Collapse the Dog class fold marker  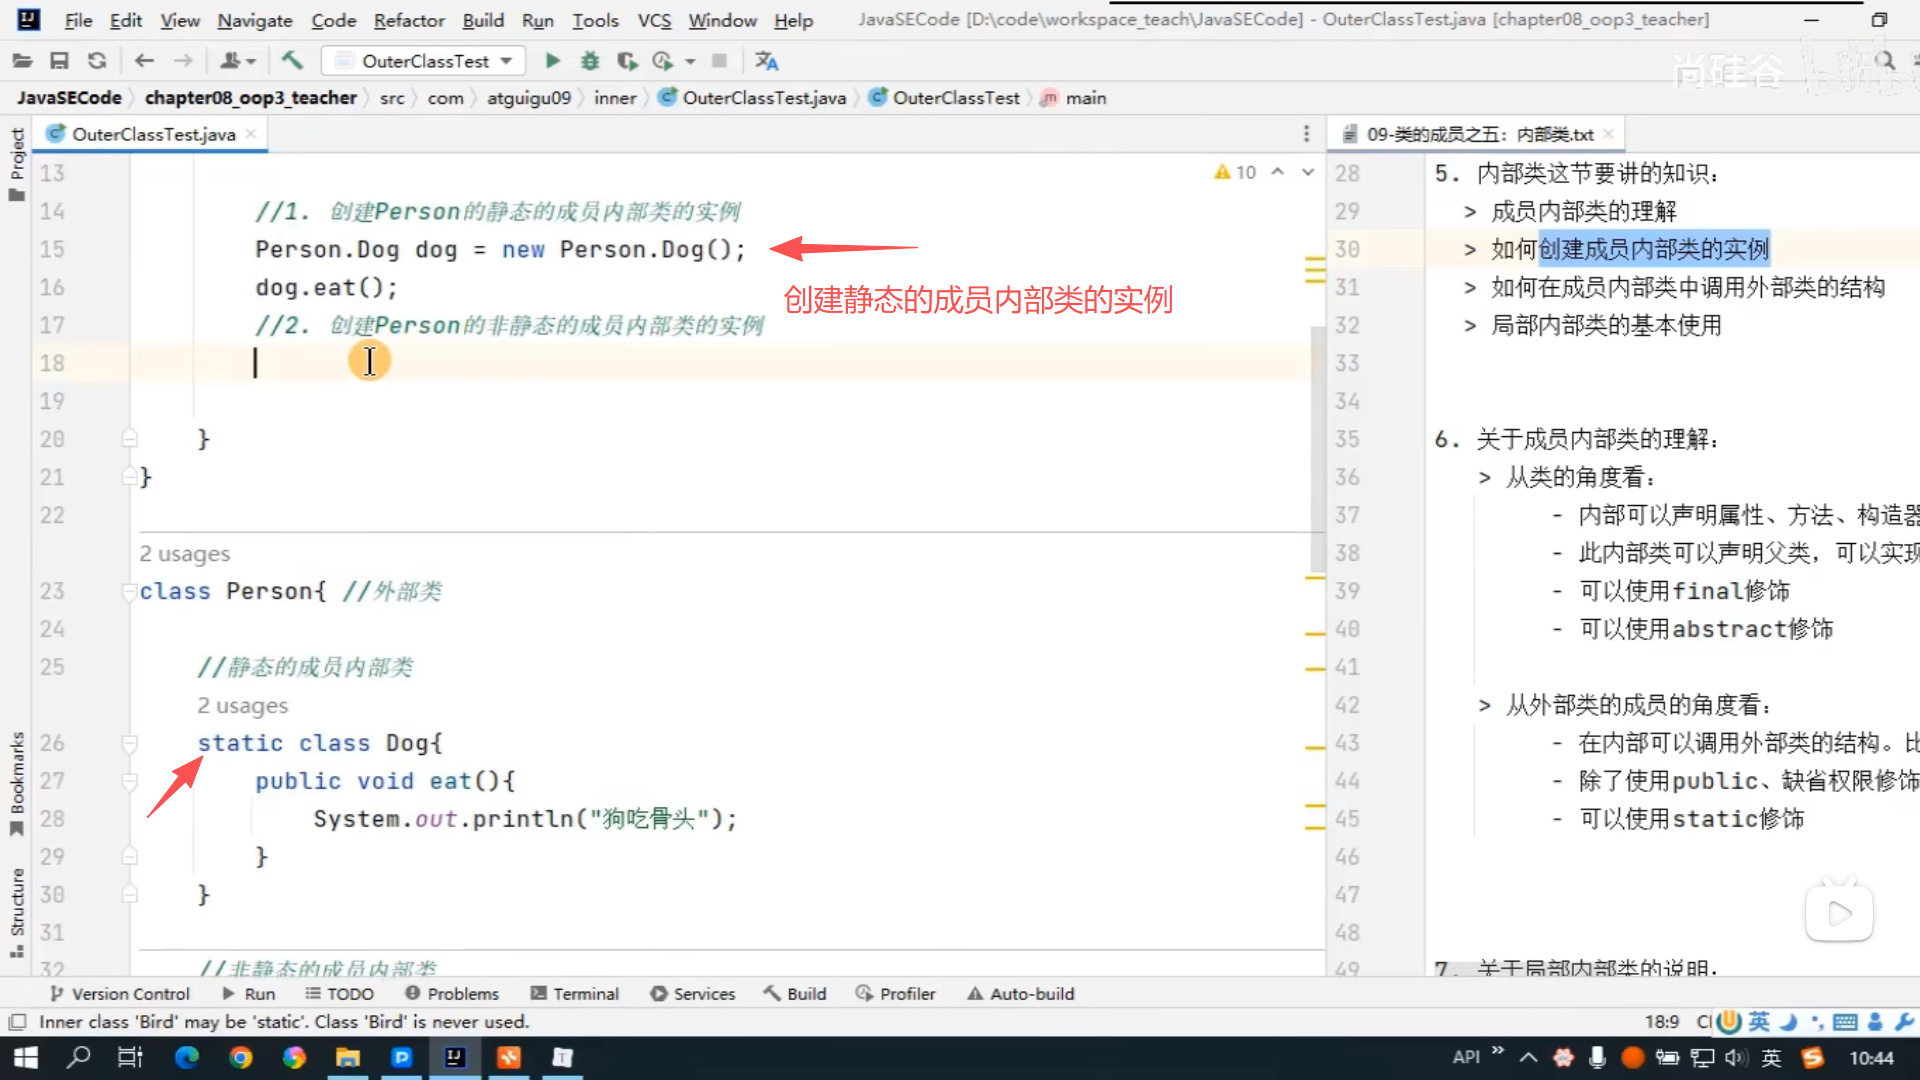(129, 743)
